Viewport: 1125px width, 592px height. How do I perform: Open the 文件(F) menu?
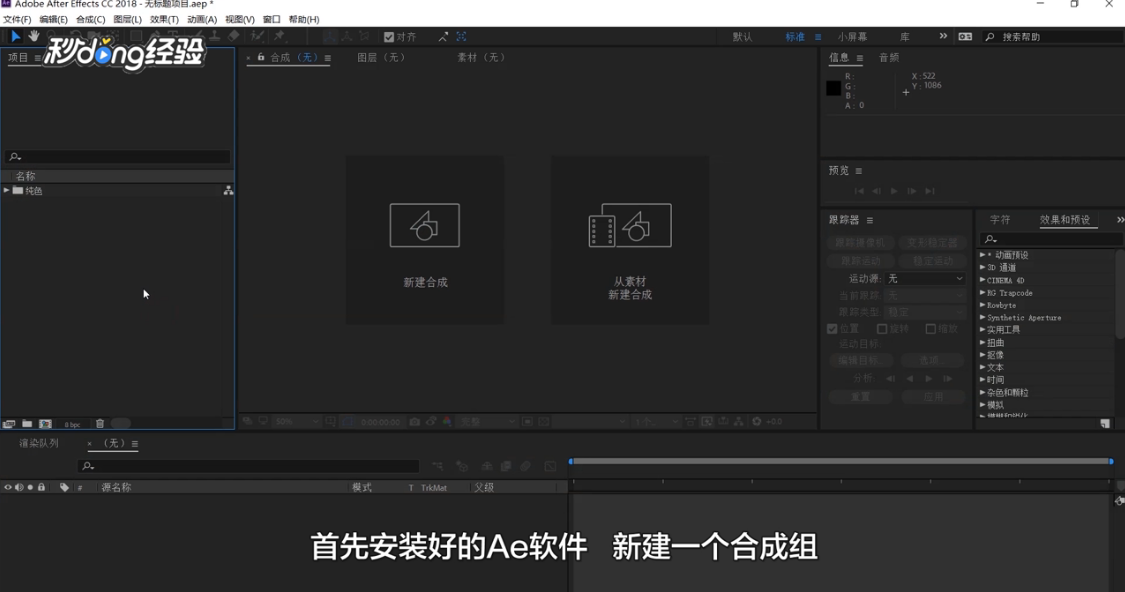coord(17,19)
